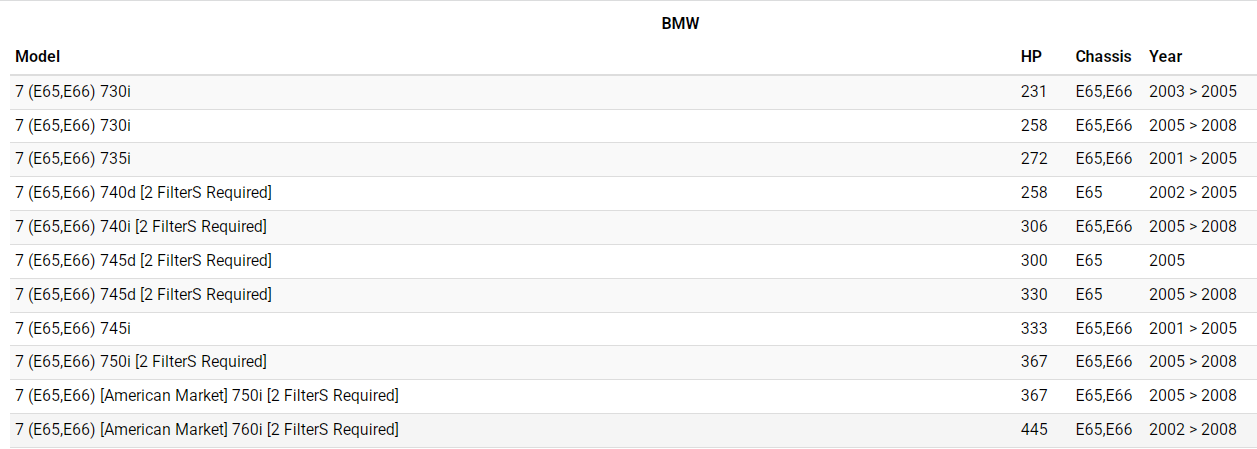Click the 7 (E65,E66) 745i model
Viewport: 1257px width, 449px height.
(x=73, y=328)
